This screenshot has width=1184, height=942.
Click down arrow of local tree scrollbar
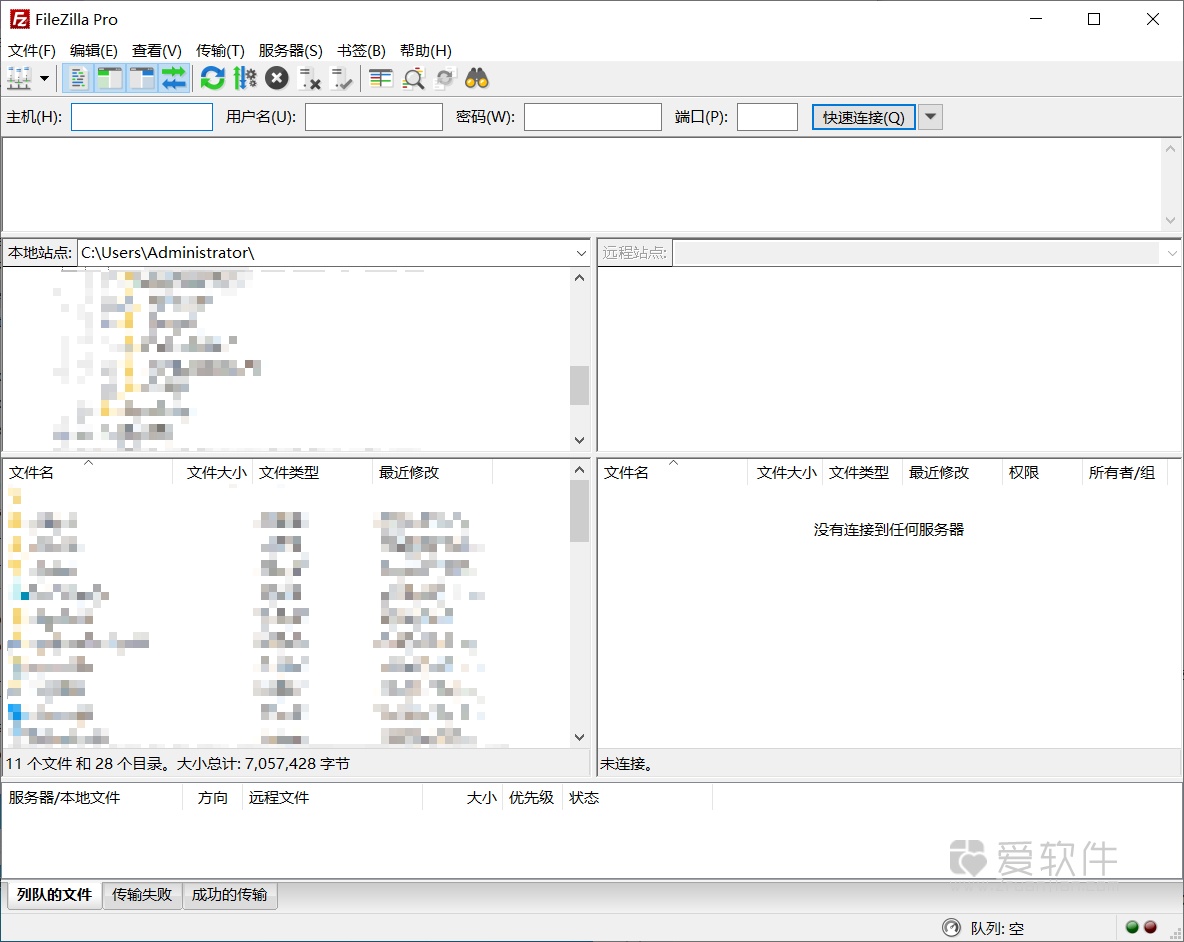[x=579, y=440]
